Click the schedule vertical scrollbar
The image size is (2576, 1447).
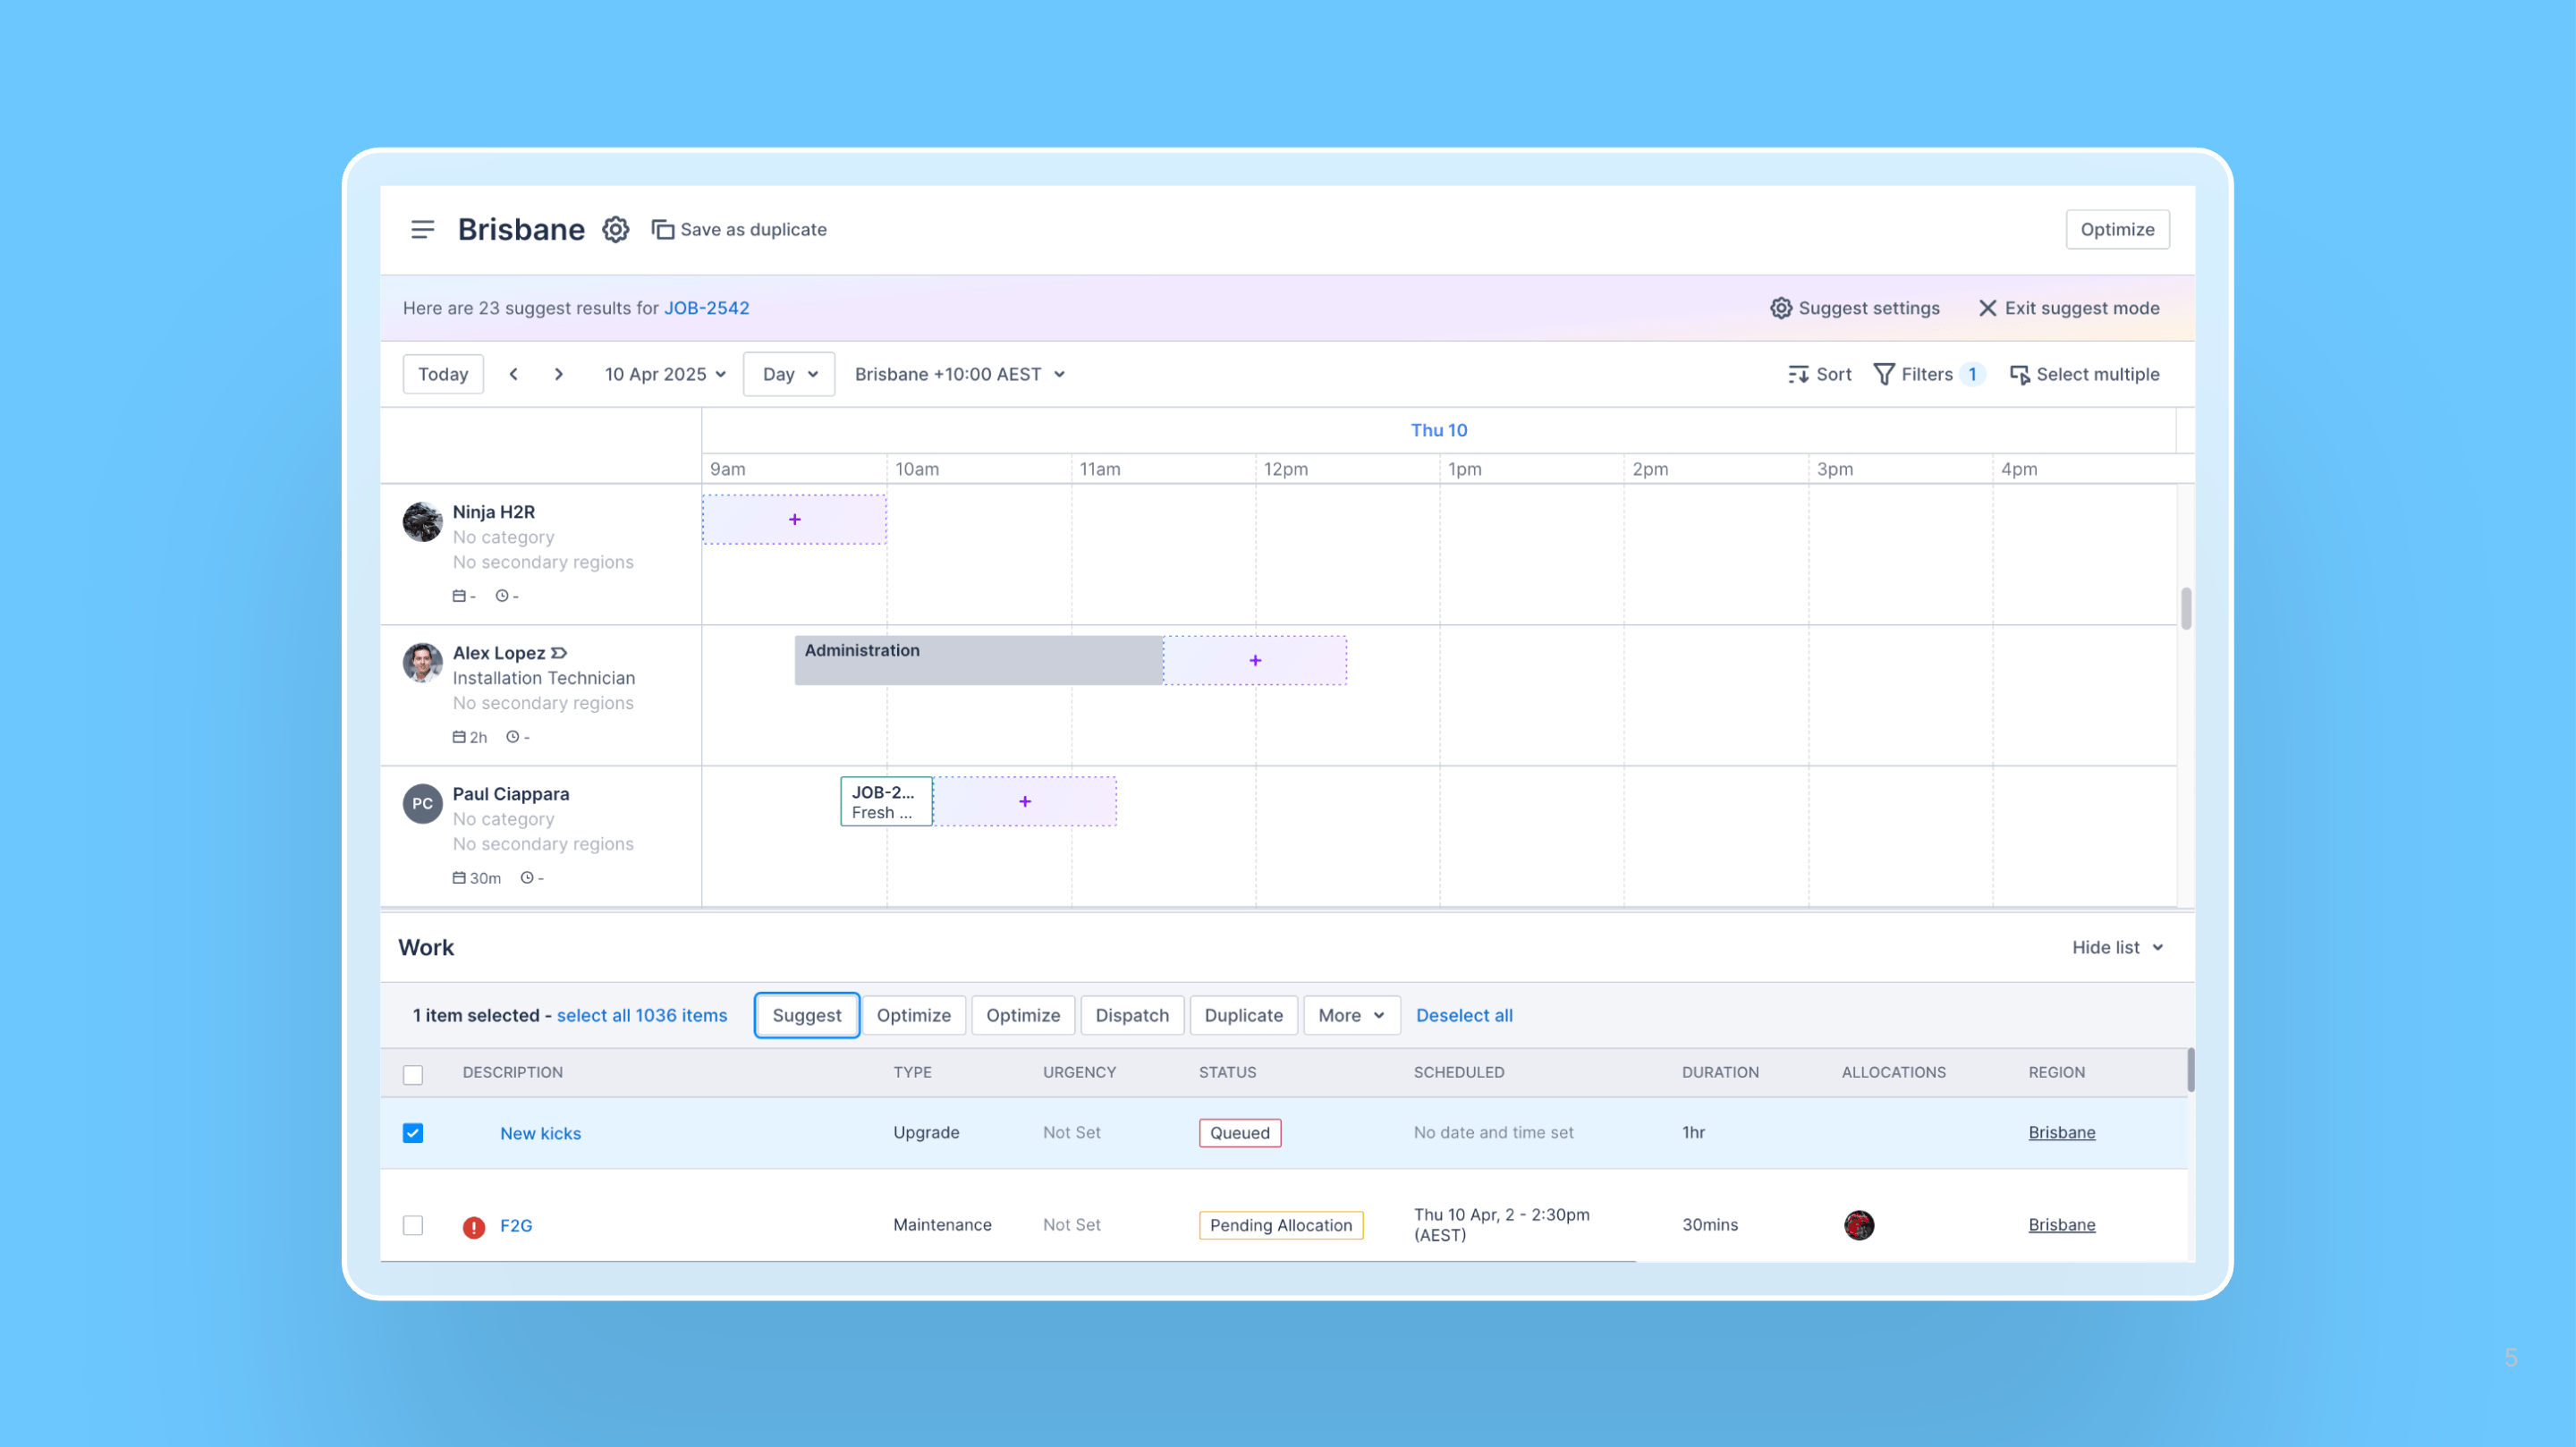2186,608
